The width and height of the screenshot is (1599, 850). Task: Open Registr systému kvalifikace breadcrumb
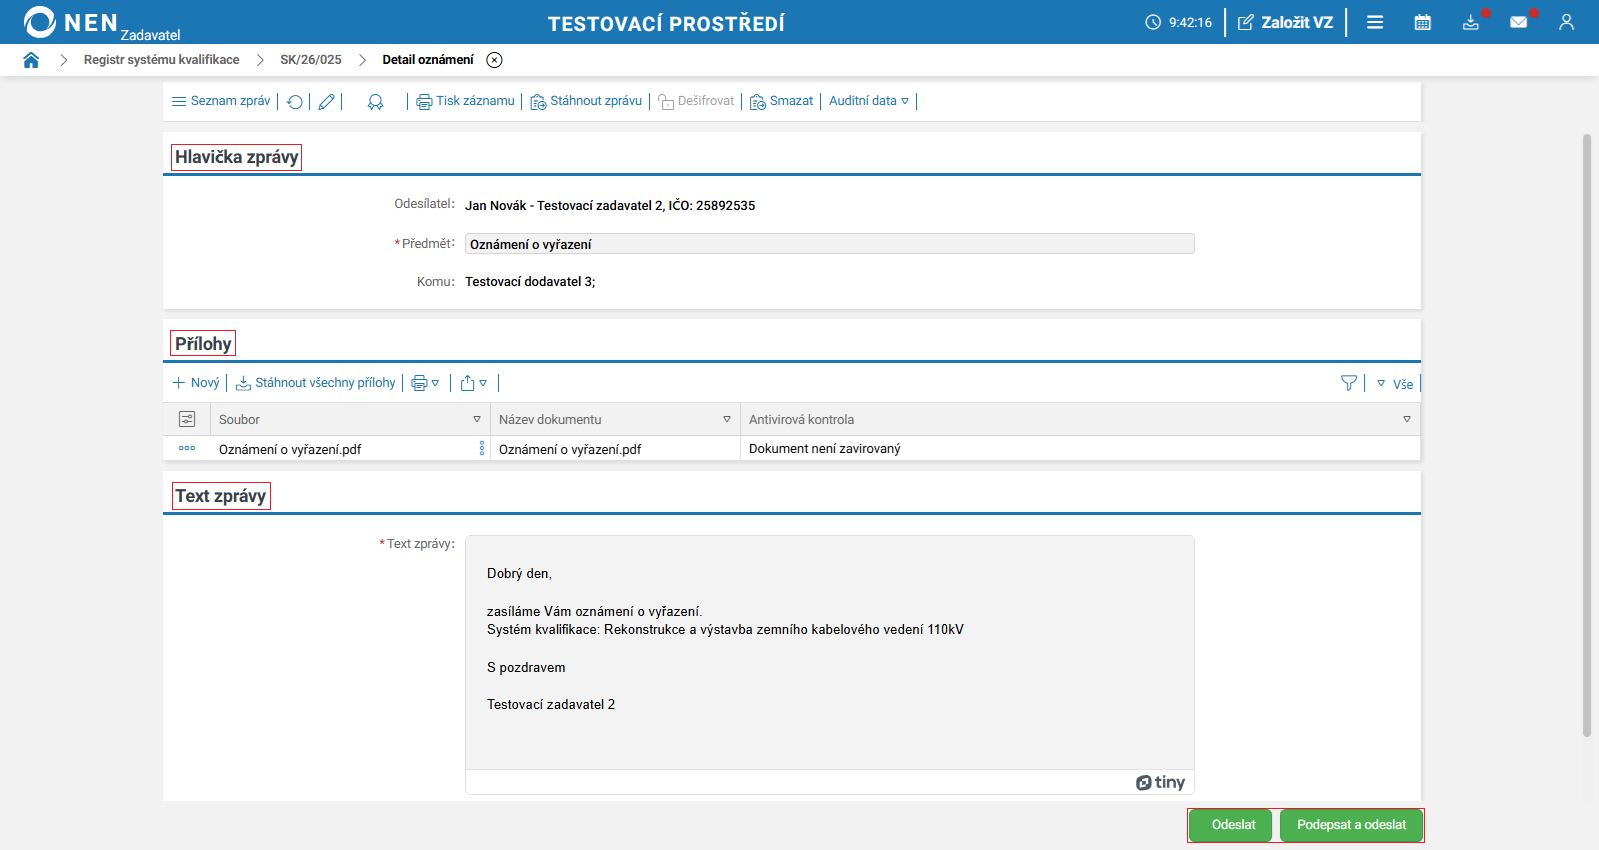[161, 60]
